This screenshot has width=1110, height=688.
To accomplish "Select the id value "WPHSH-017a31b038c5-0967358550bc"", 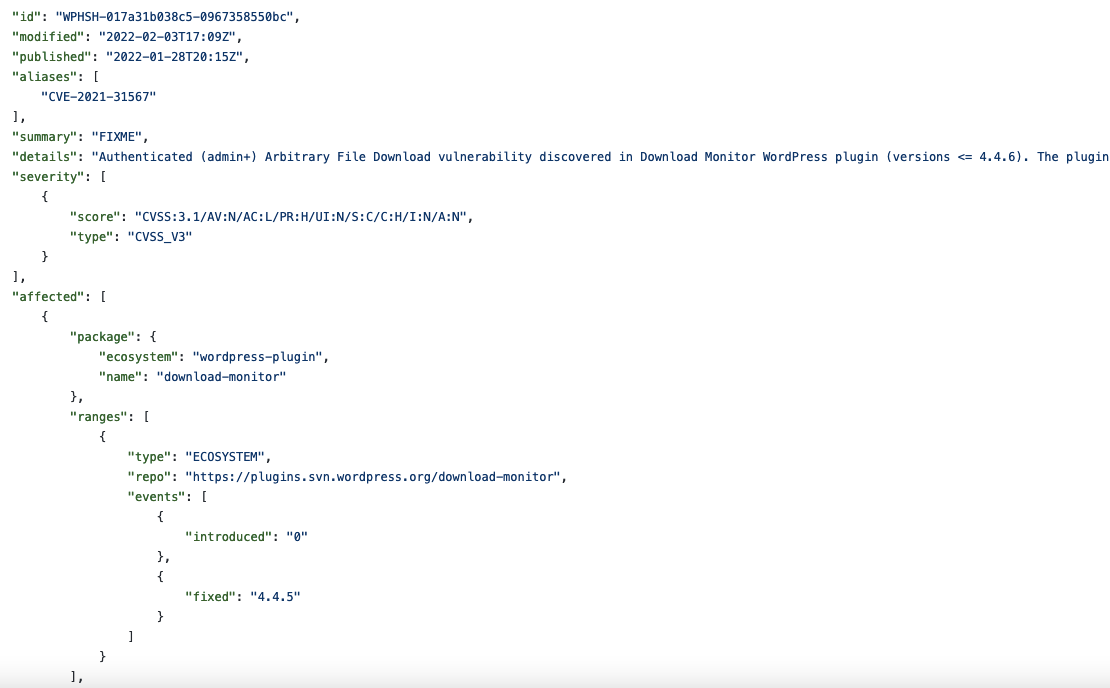I will click(174, 16).
